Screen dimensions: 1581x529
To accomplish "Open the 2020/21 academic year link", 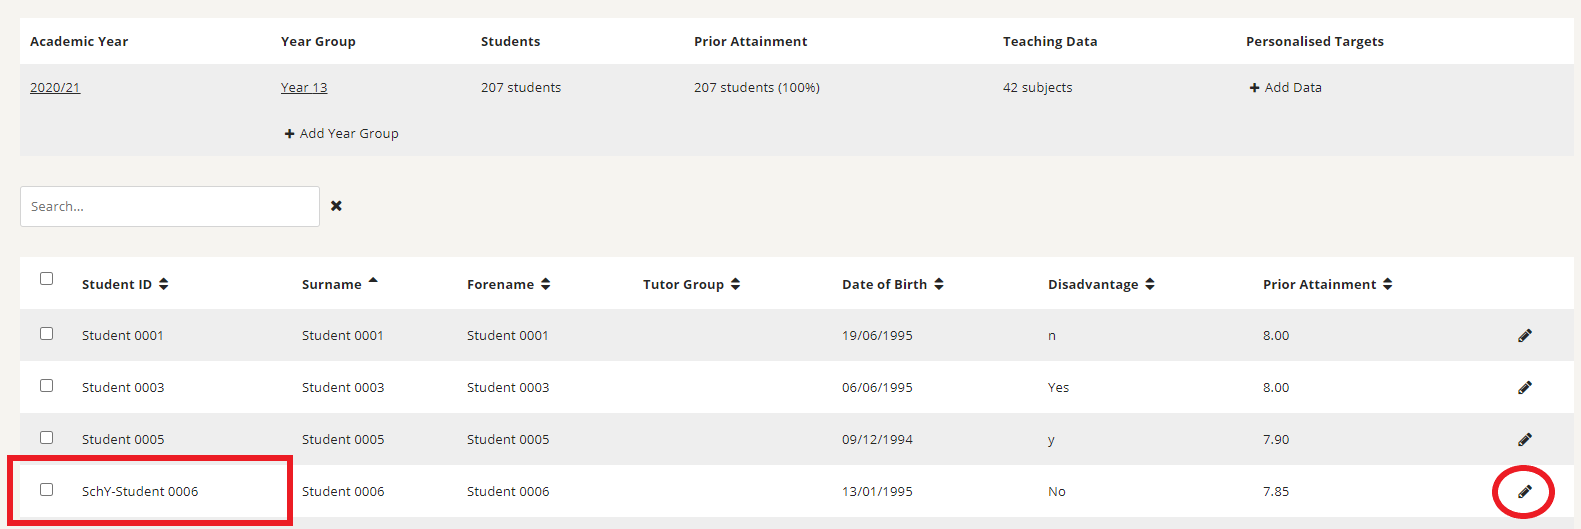I will click(x=55, y=88).
